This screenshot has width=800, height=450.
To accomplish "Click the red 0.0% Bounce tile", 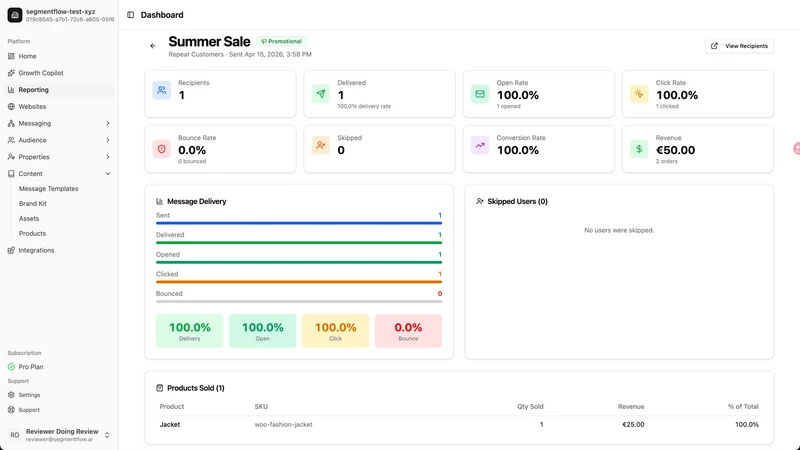I will [408, 331].
